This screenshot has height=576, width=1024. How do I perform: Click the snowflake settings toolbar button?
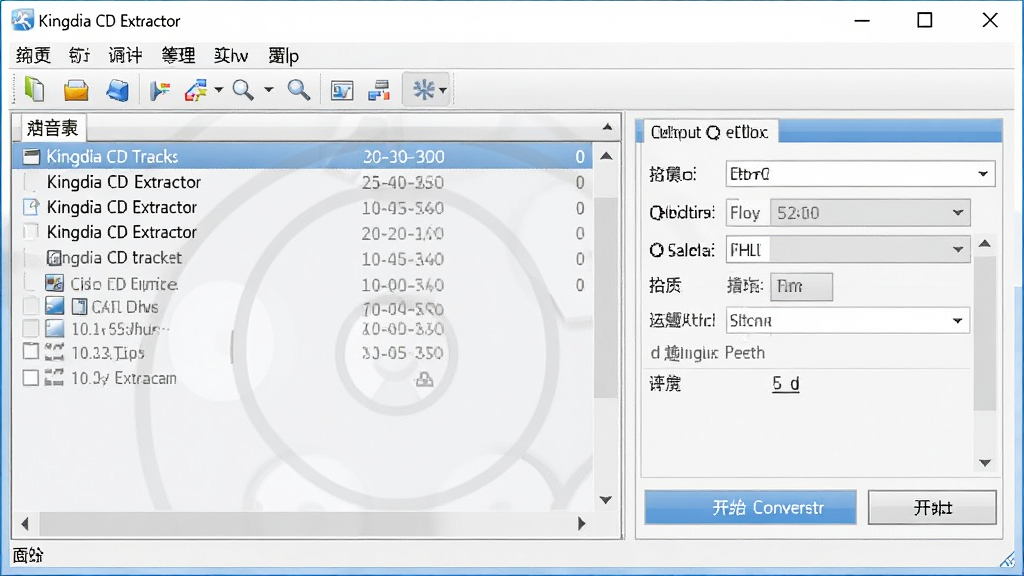[x=427, y=89]
